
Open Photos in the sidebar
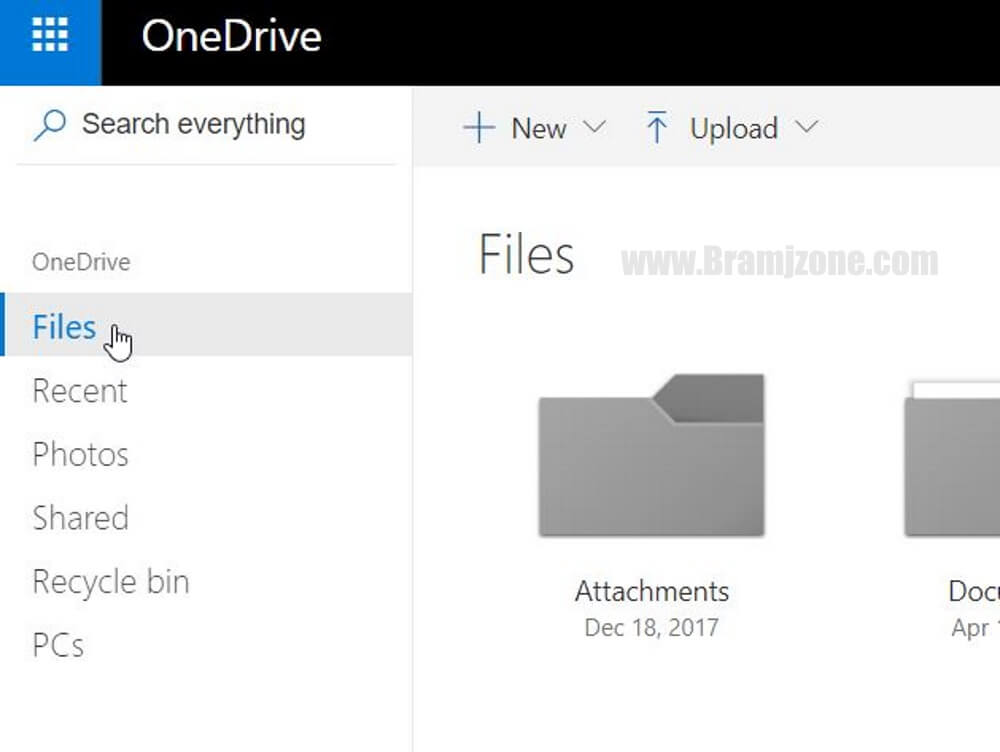click(x=80, y=454)
